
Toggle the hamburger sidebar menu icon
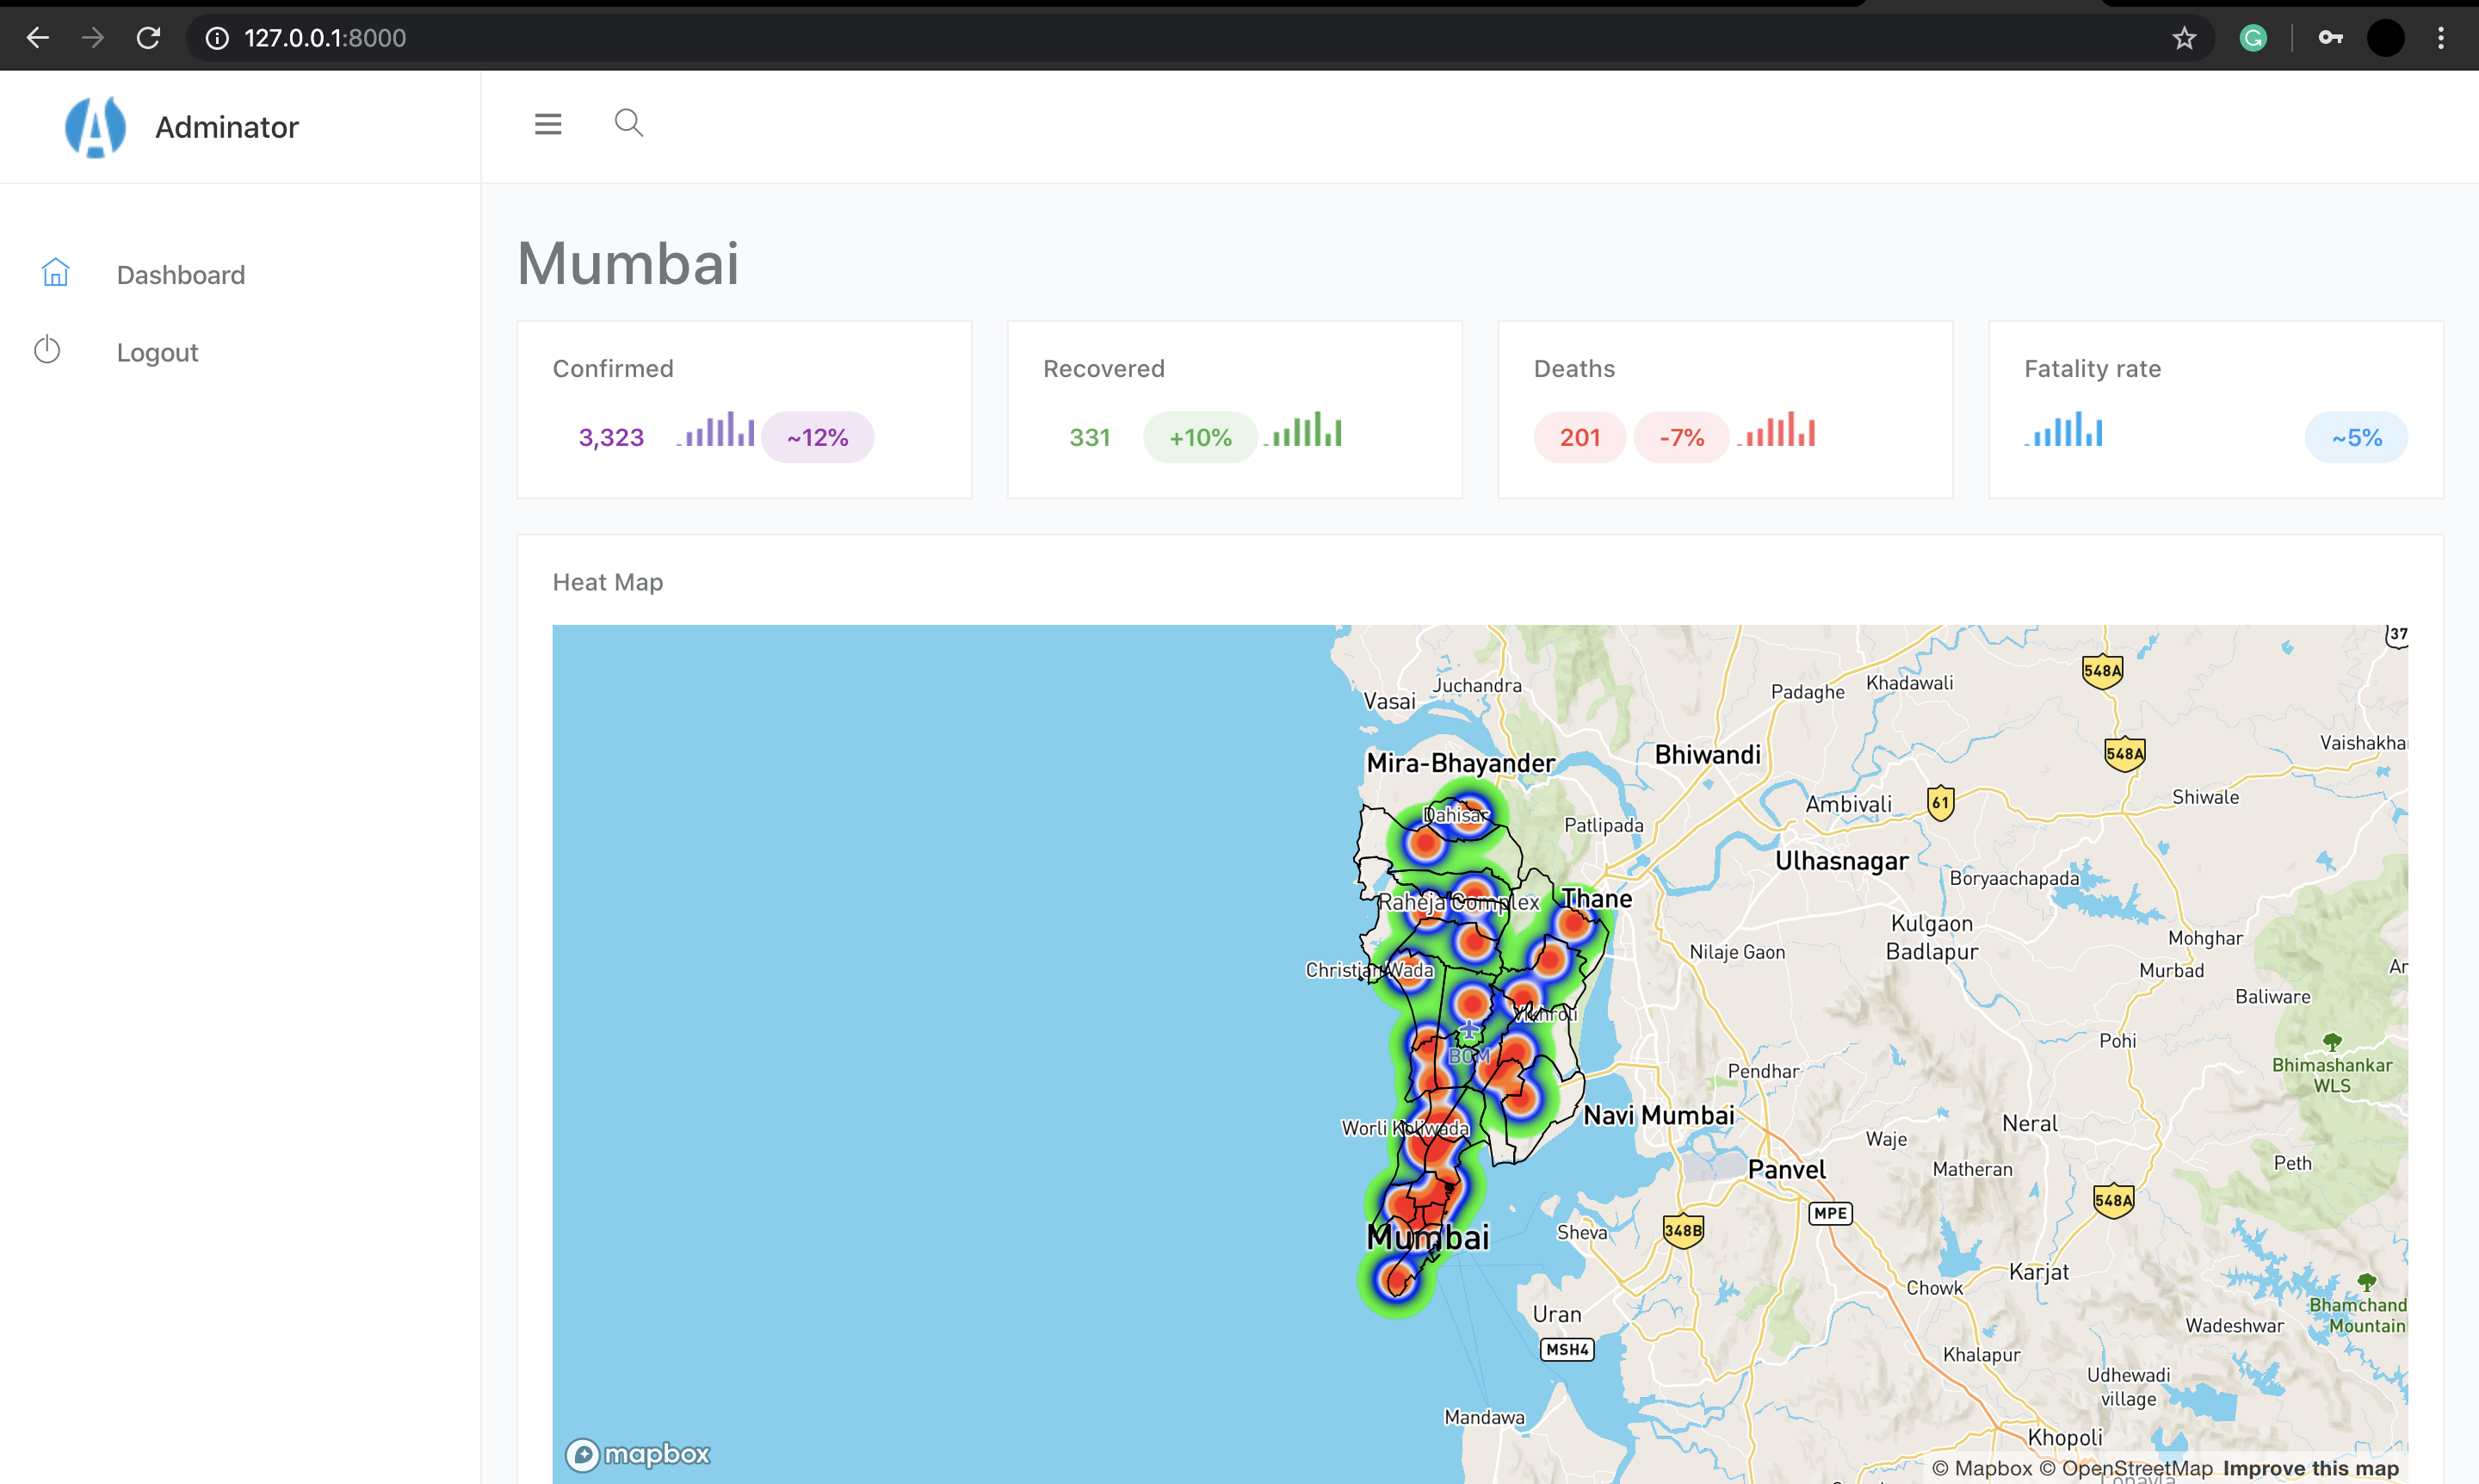click(548, 124)
